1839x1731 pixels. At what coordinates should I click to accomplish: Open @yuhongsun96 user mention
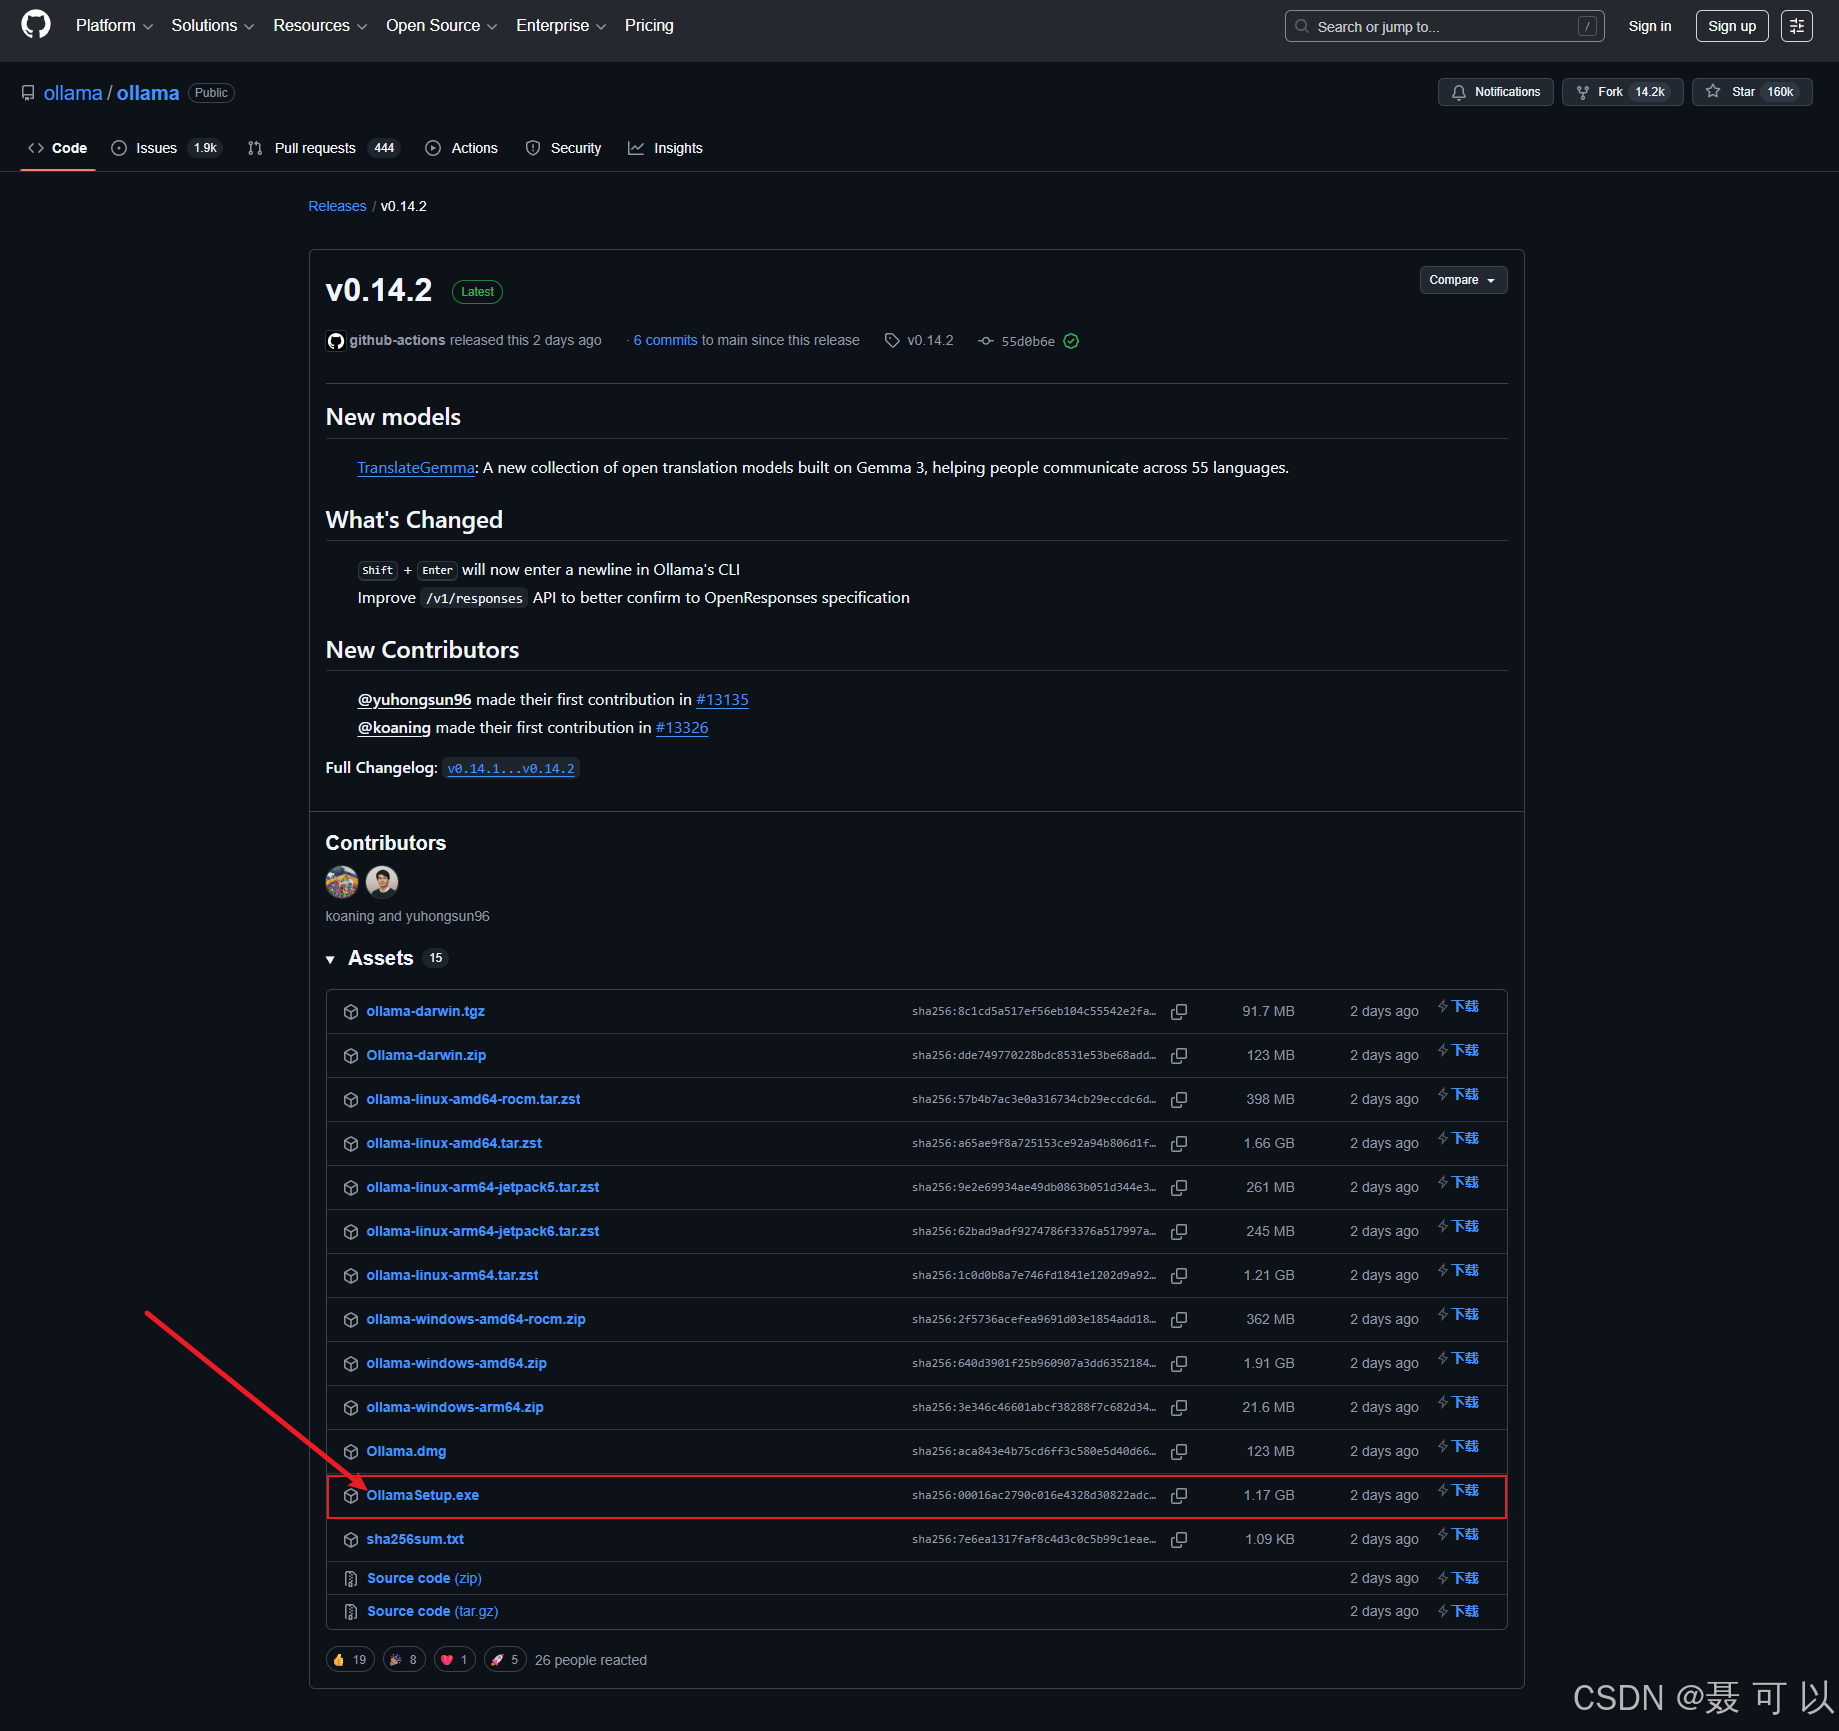point(414,700)
